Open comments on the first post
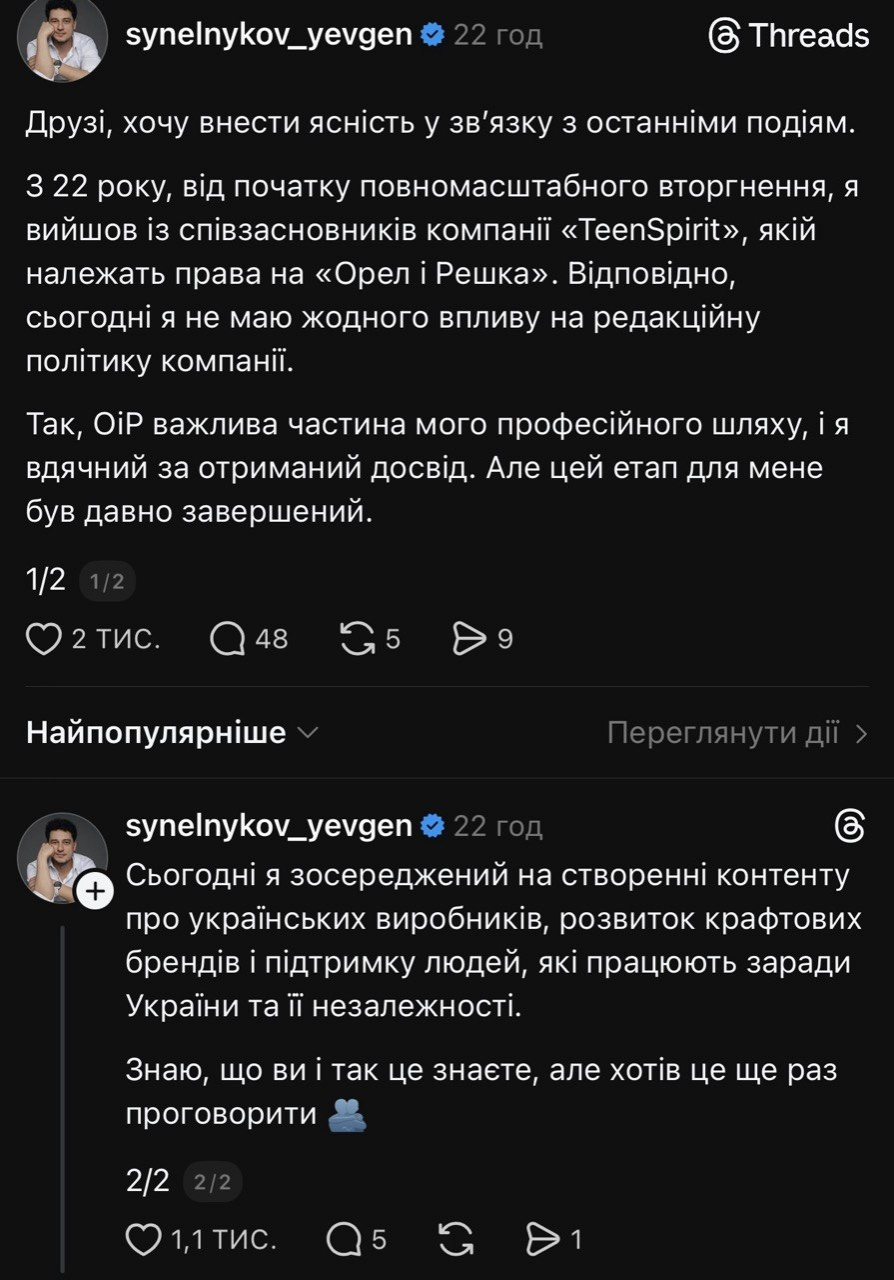 point(229,639)
